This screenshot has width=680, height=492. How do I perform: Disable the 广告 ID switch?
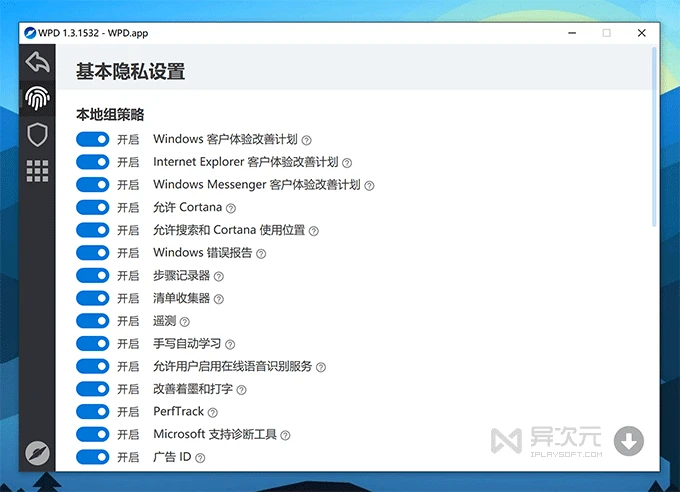pos(92,457)
